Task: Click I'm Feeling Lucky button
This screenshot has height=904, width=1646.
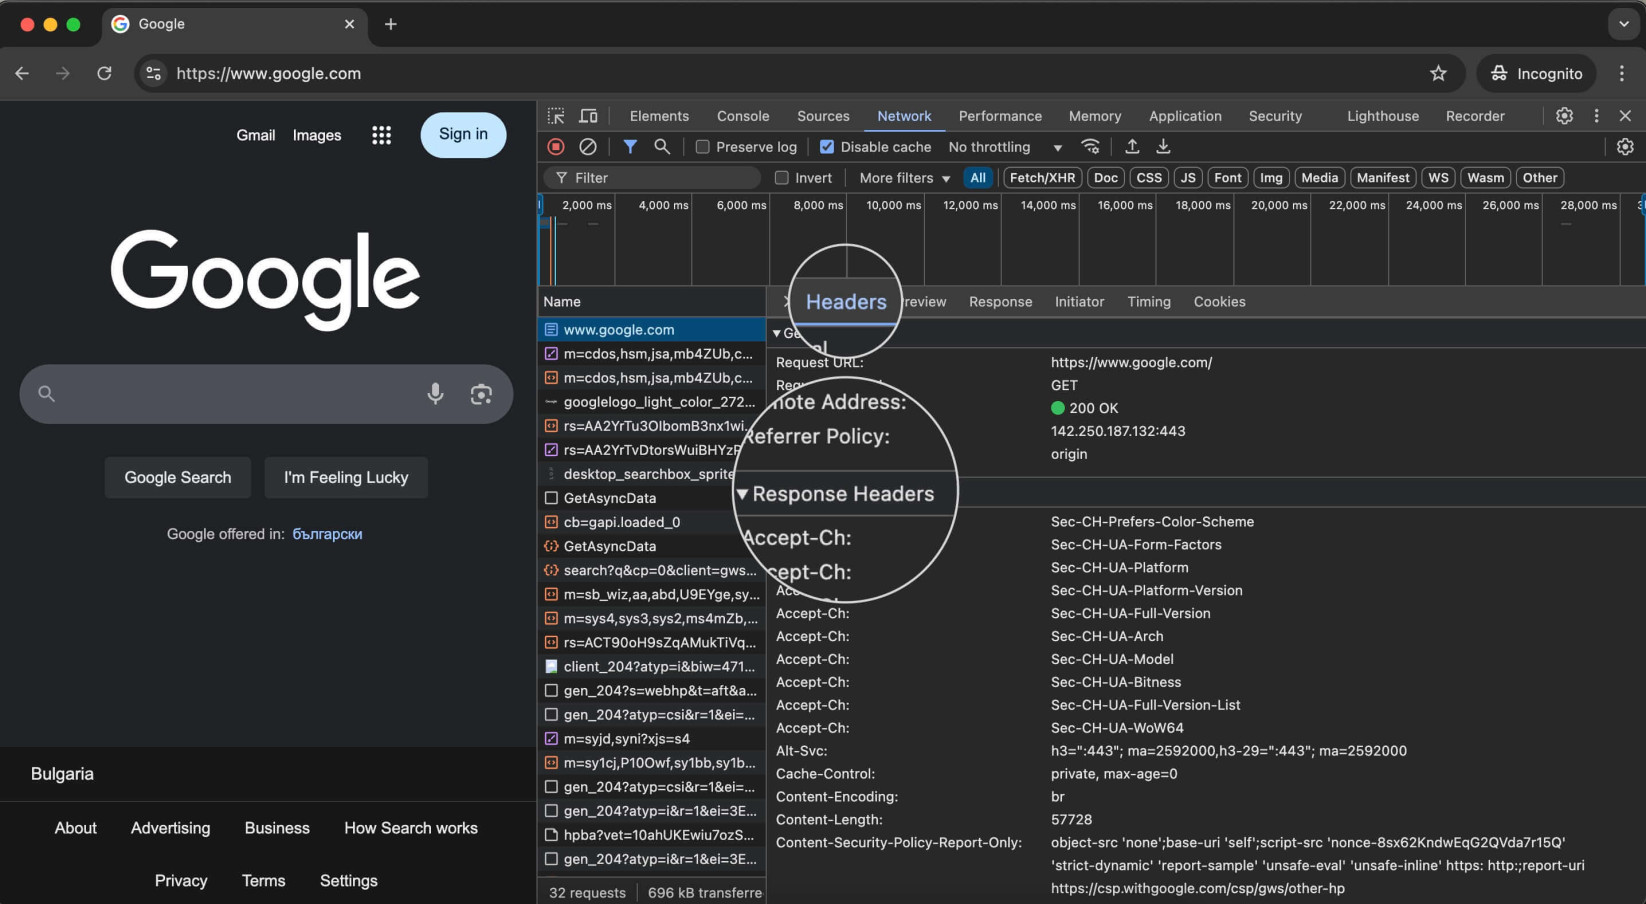Action: click(346, 478)
